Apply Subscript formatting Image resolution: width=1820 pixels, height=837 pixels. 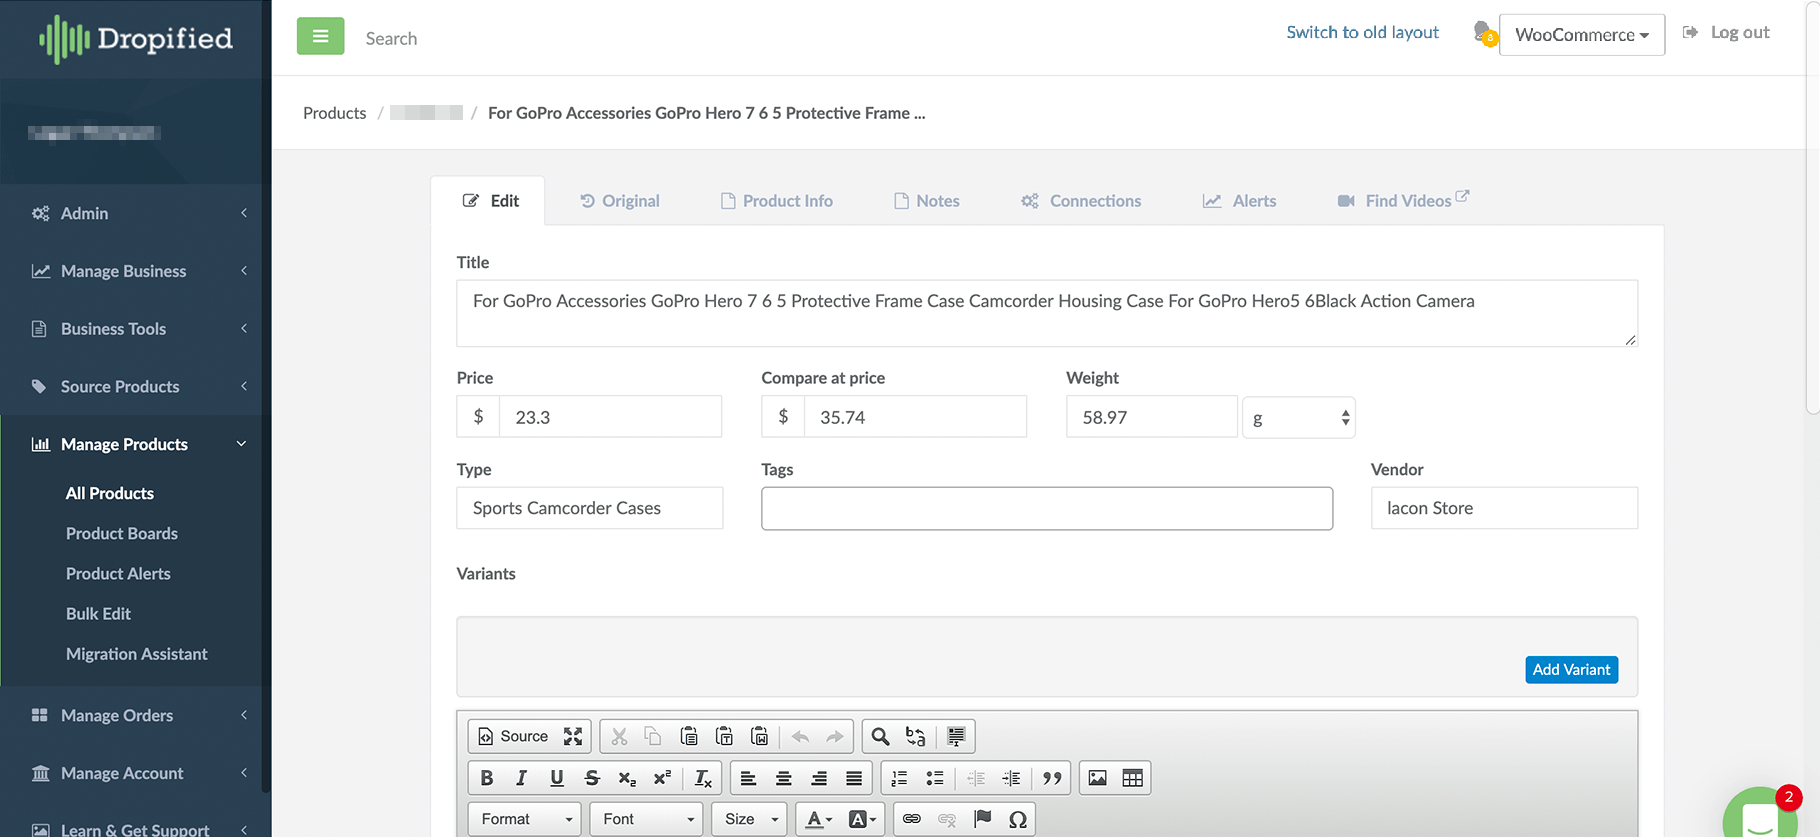coord(627,778)
